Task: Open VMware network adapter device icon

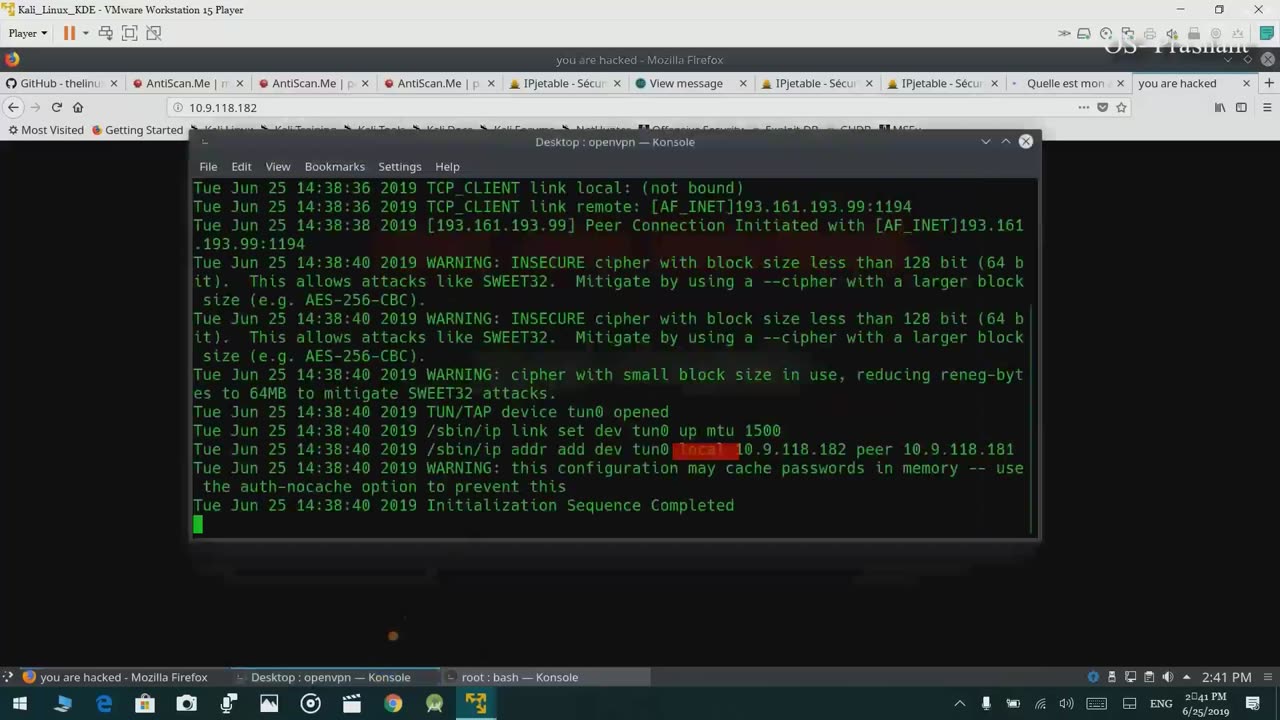Action: (1128, 33)
